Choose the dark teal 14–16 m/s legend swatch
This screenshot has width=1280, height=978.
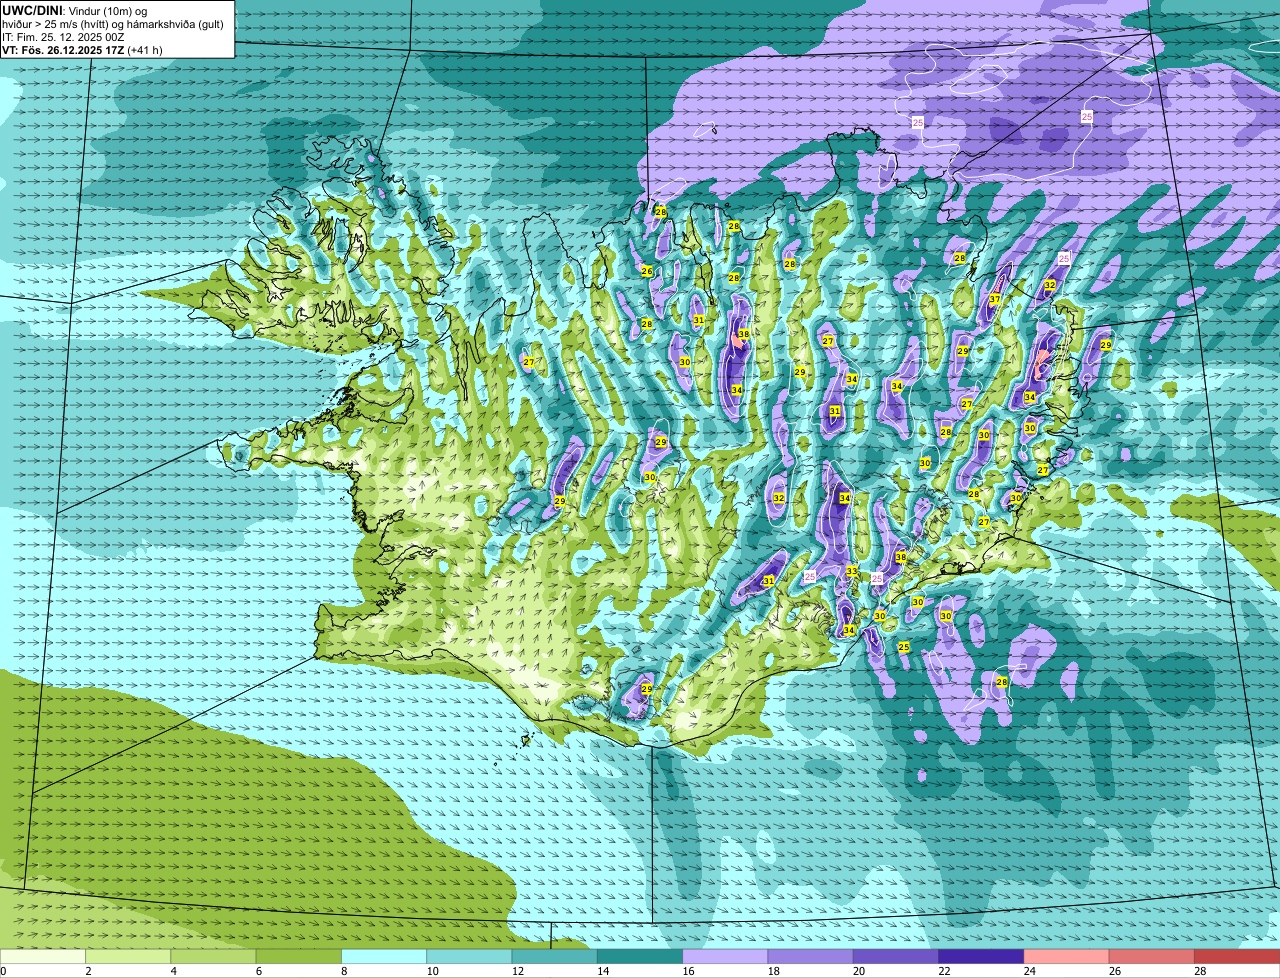(x=640, y=956)
